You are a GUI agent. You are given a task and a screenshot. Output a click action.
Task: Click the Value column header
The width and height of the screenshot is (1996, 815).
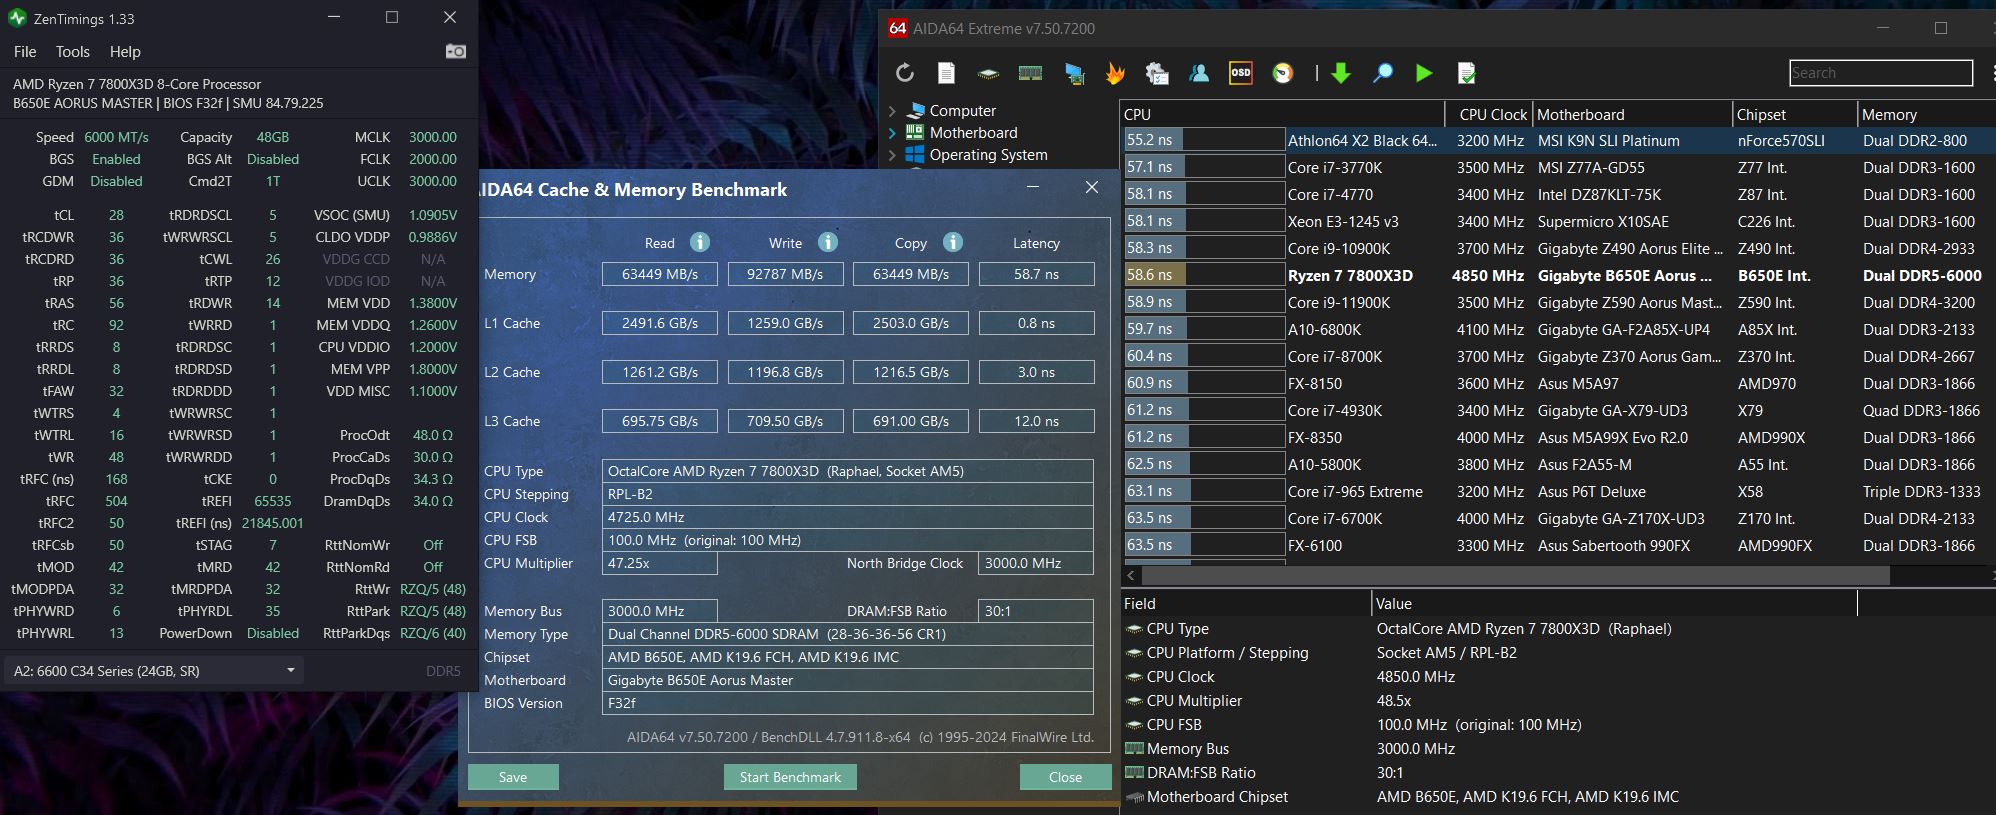[x=1614, y=603]
